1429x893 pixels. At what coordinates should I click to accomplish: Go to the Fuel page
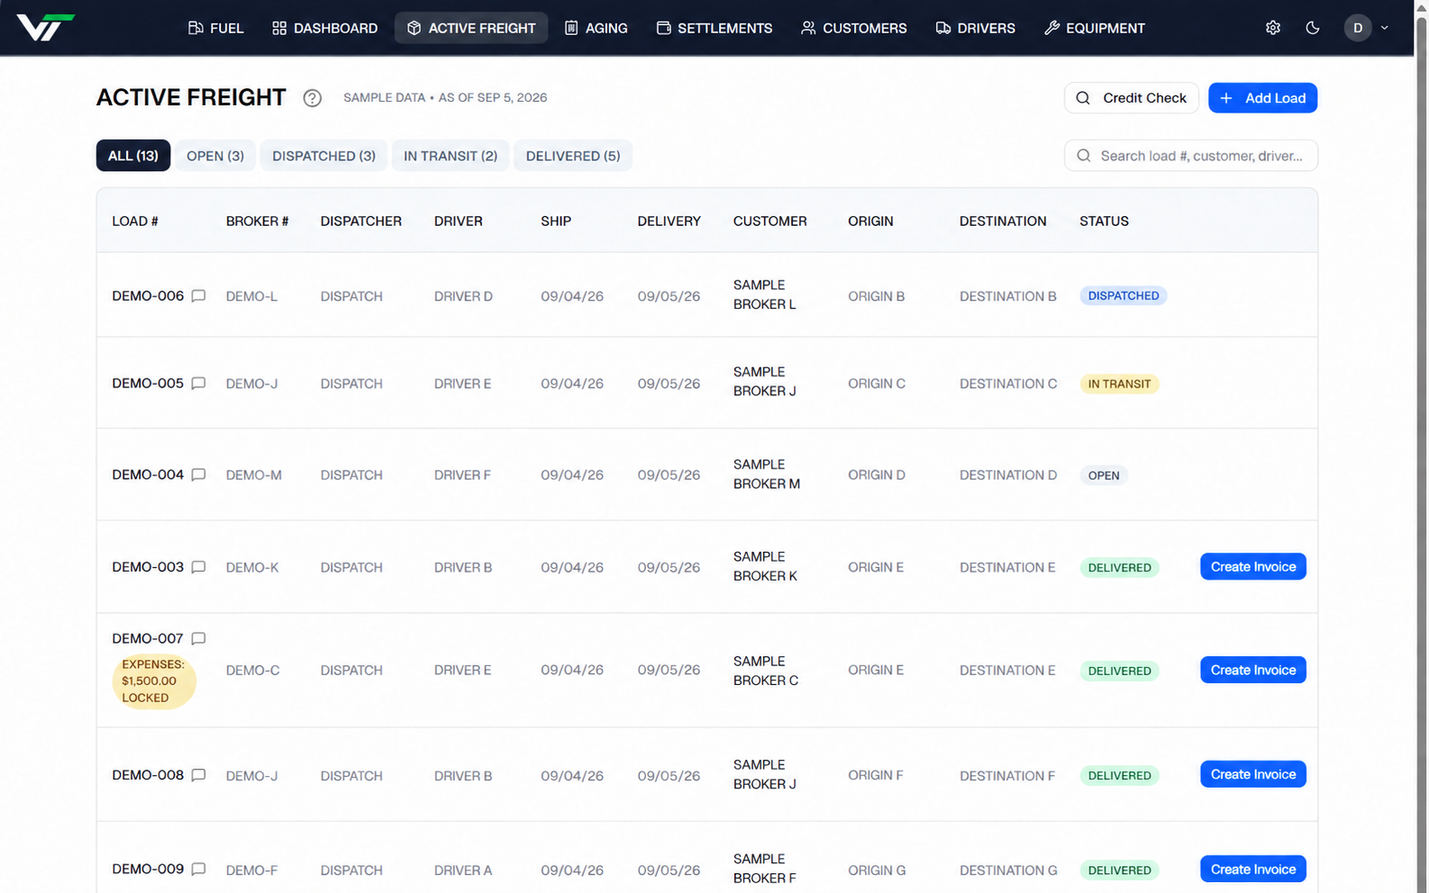(x=216, y=28)
